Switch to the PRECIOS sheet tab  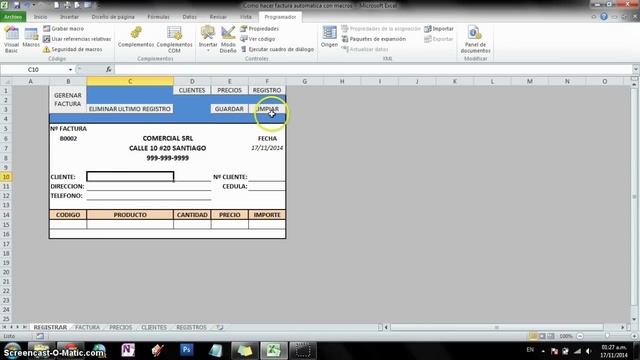click(x=120, y=327)
